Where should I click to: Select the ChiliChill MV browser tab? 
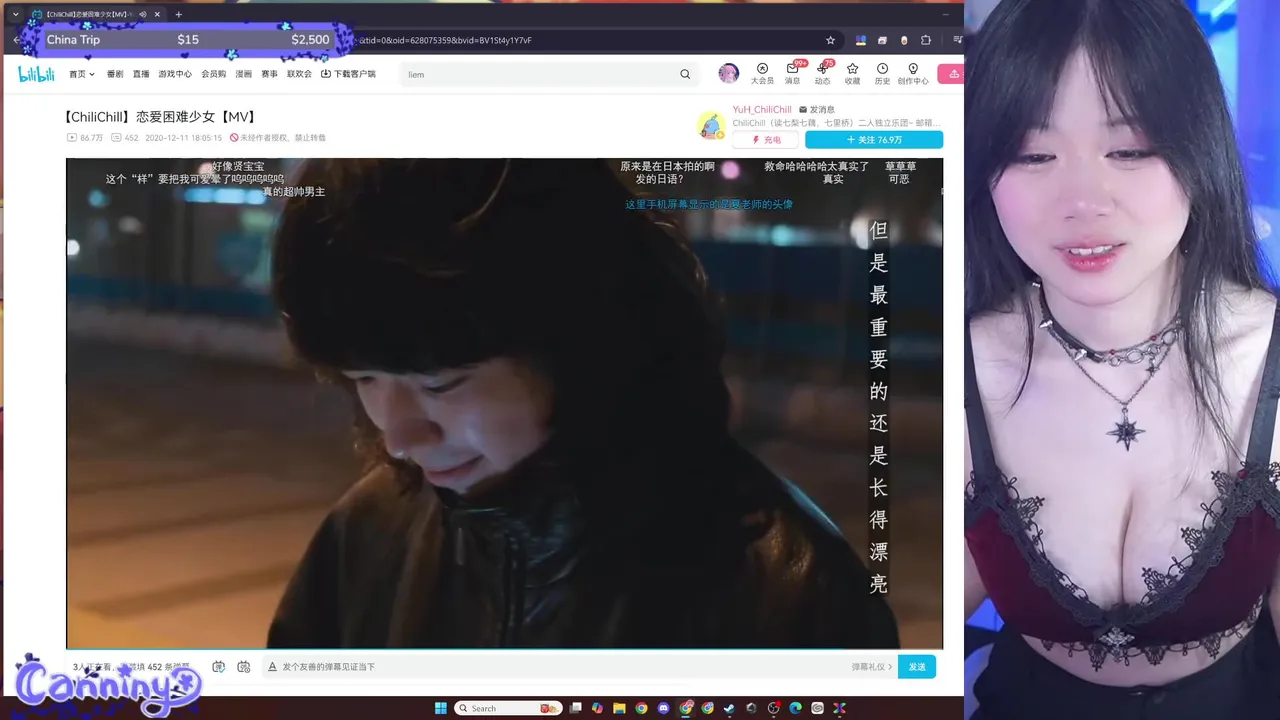pyautogui.click(x=97, y=14)
